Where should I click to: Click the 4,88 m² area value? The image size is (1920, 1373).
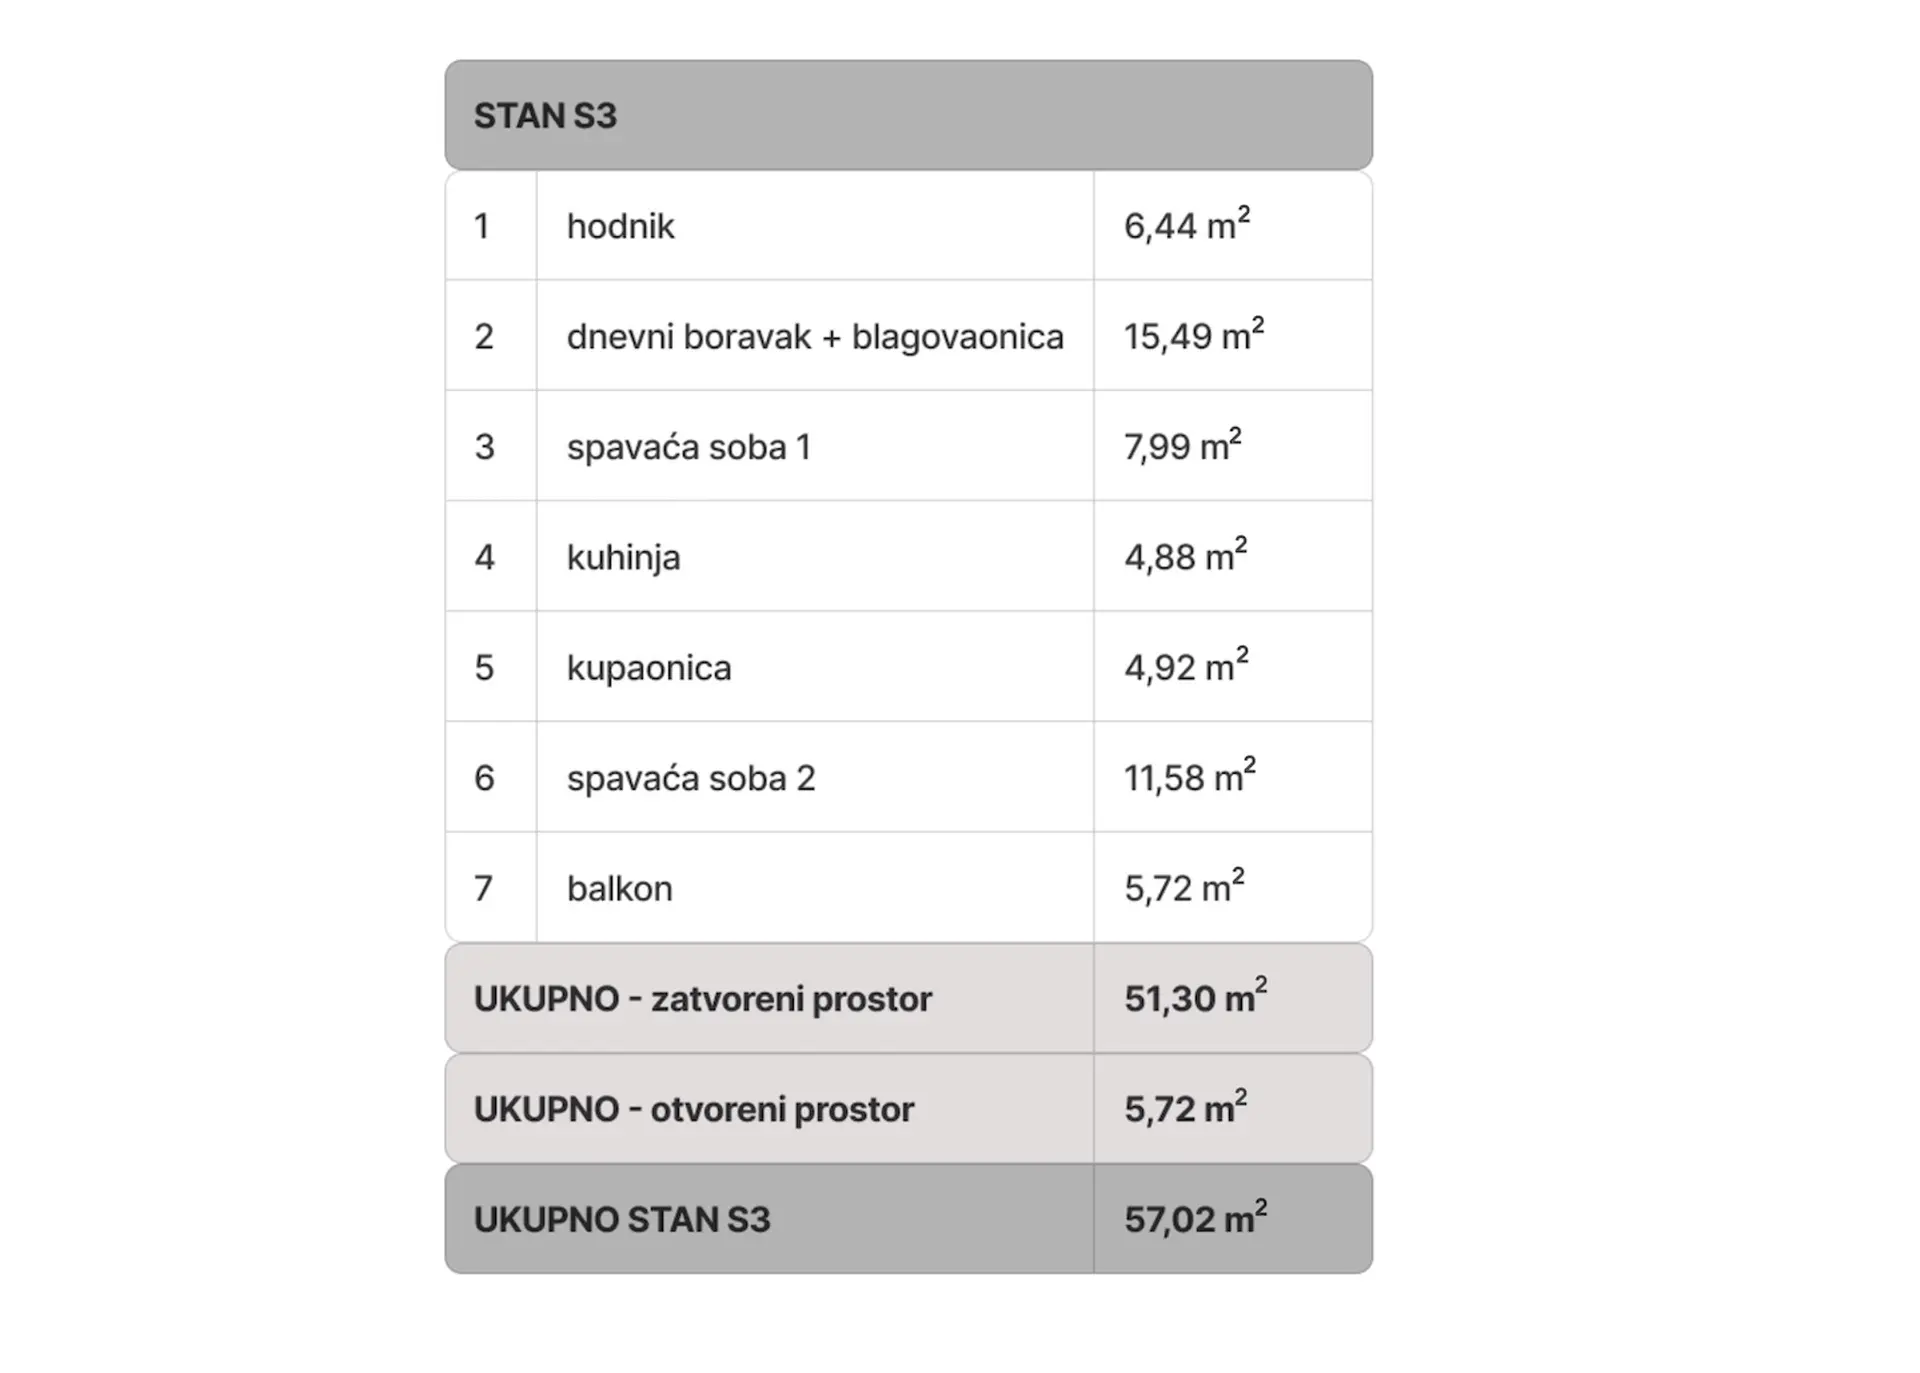pos(1185,555)
